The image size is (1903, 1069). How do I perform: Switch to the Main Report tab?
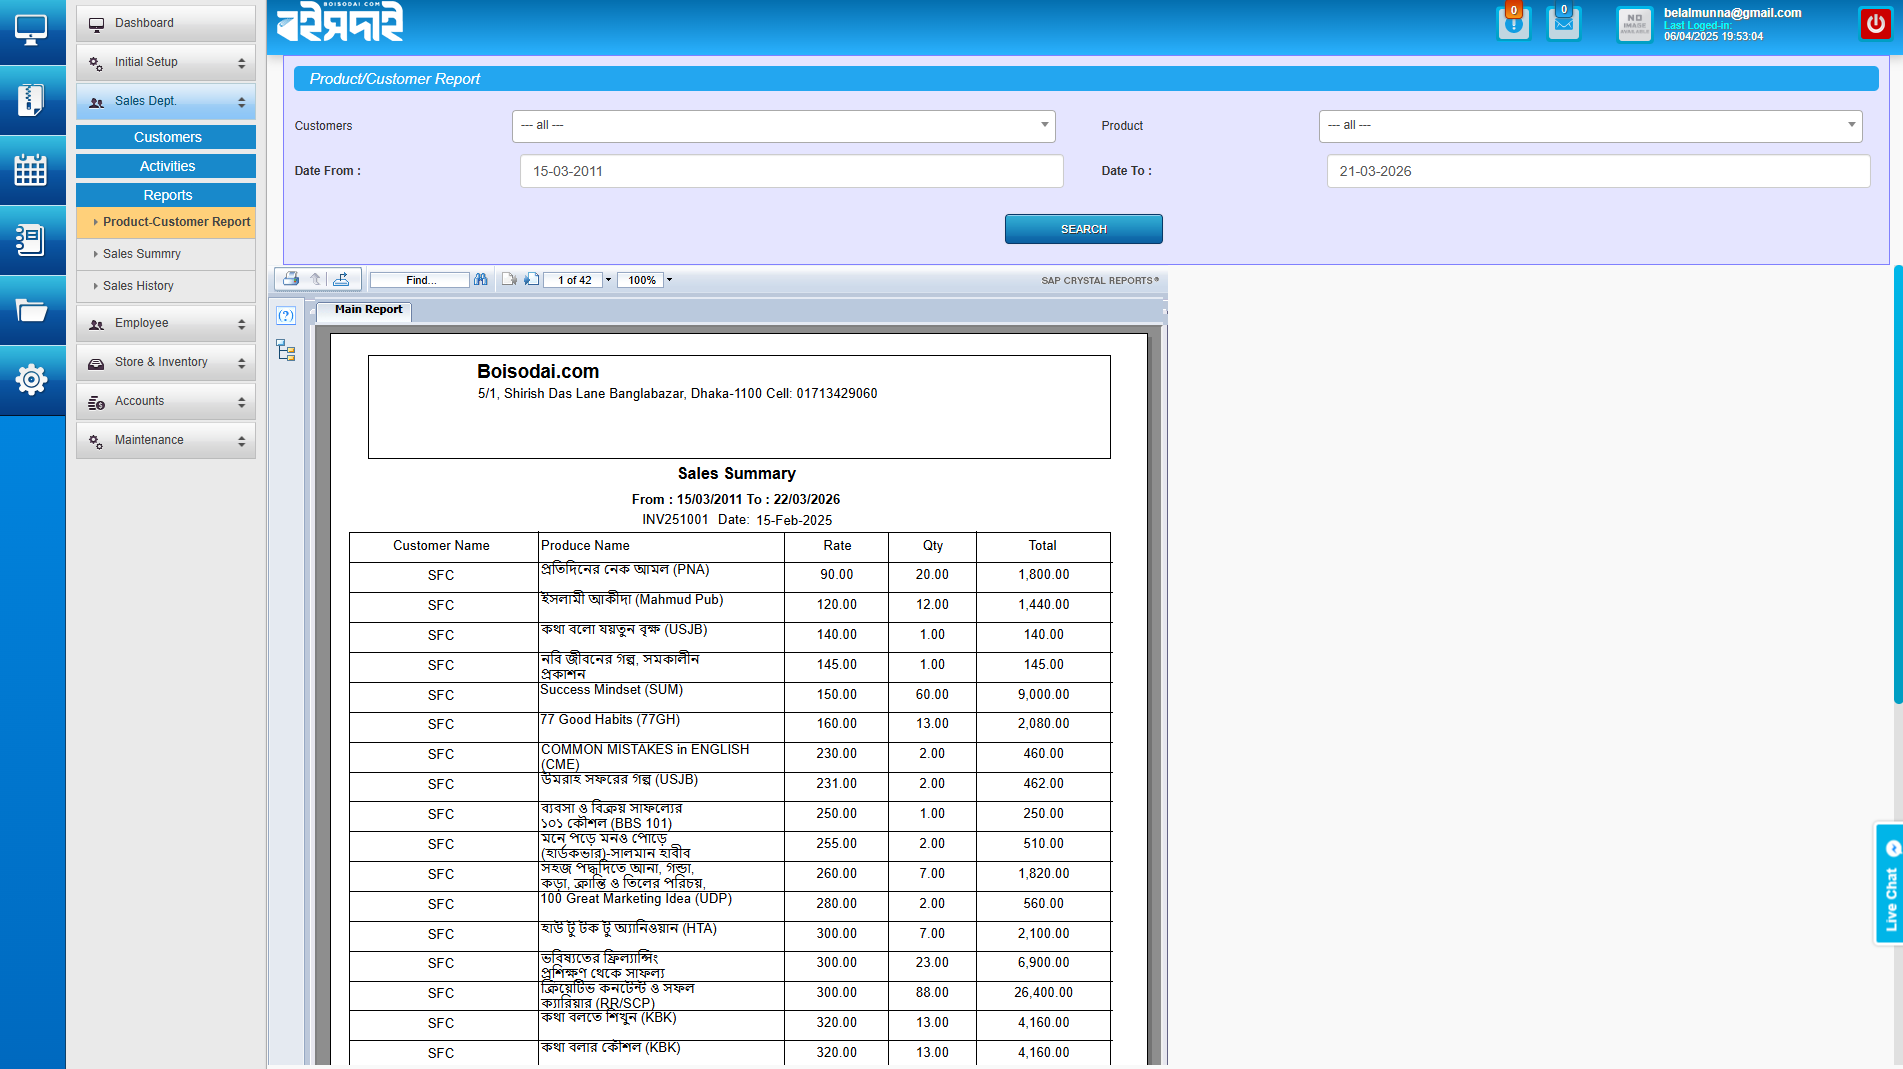[368, 310]
